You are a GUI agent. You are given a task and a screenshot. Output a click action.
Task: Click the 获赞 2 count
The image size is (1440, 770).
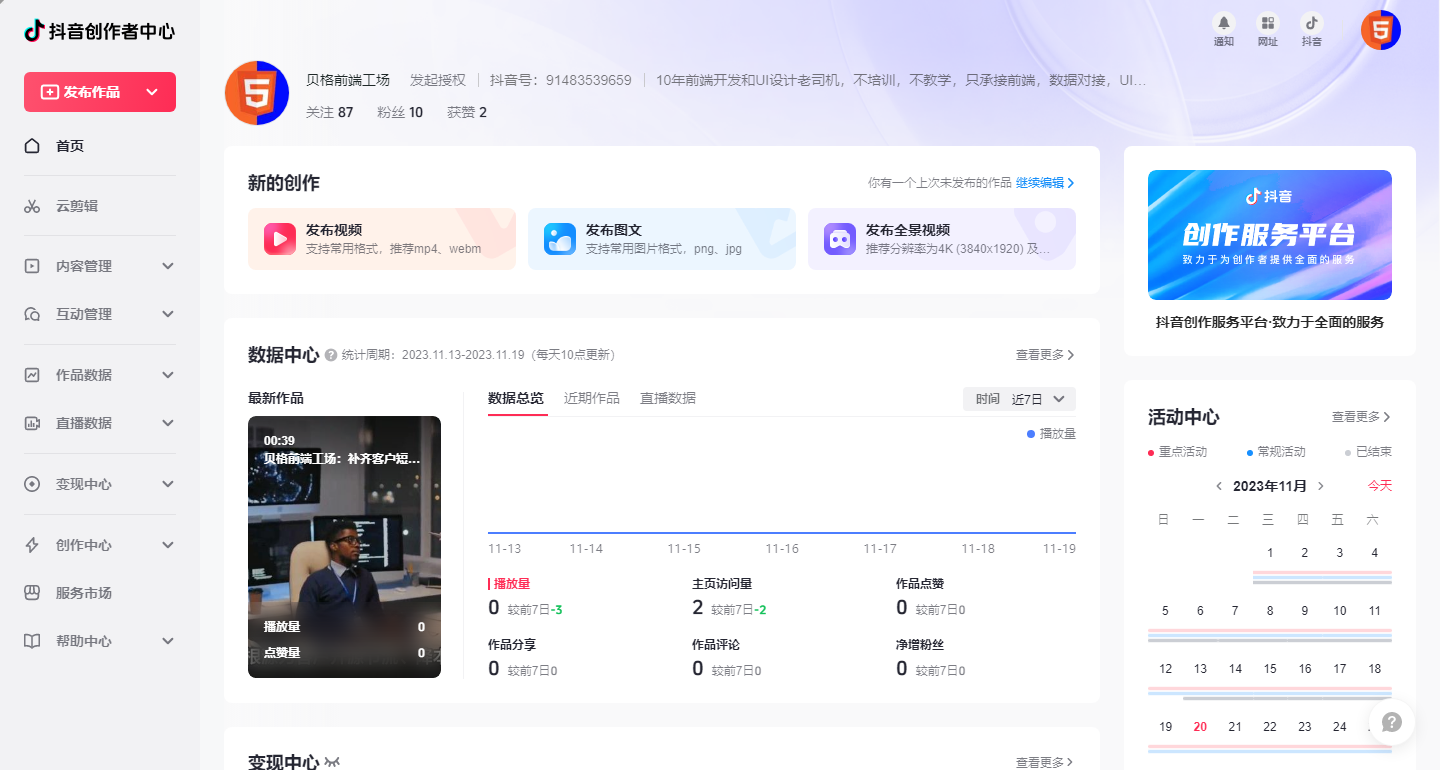click(x=467, y=112)
